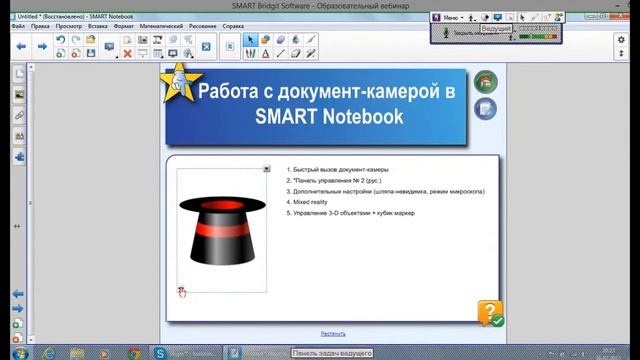Click the bottom-left next page arrow
The image size is (640, 360).
(x=18, y=309)
